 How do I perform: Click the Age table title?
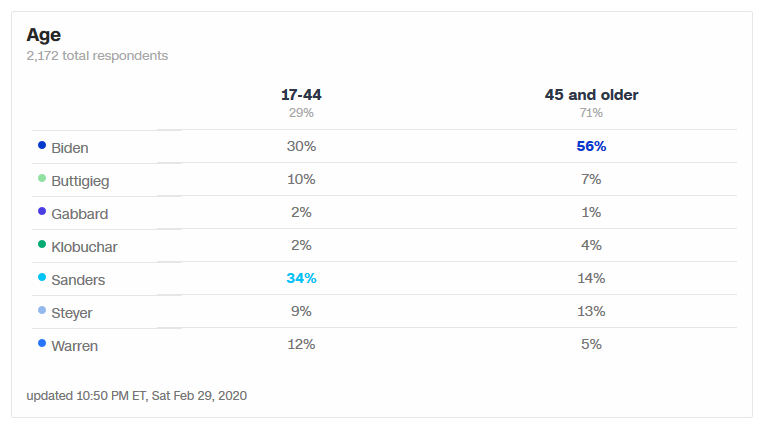(x=44, y=35)
